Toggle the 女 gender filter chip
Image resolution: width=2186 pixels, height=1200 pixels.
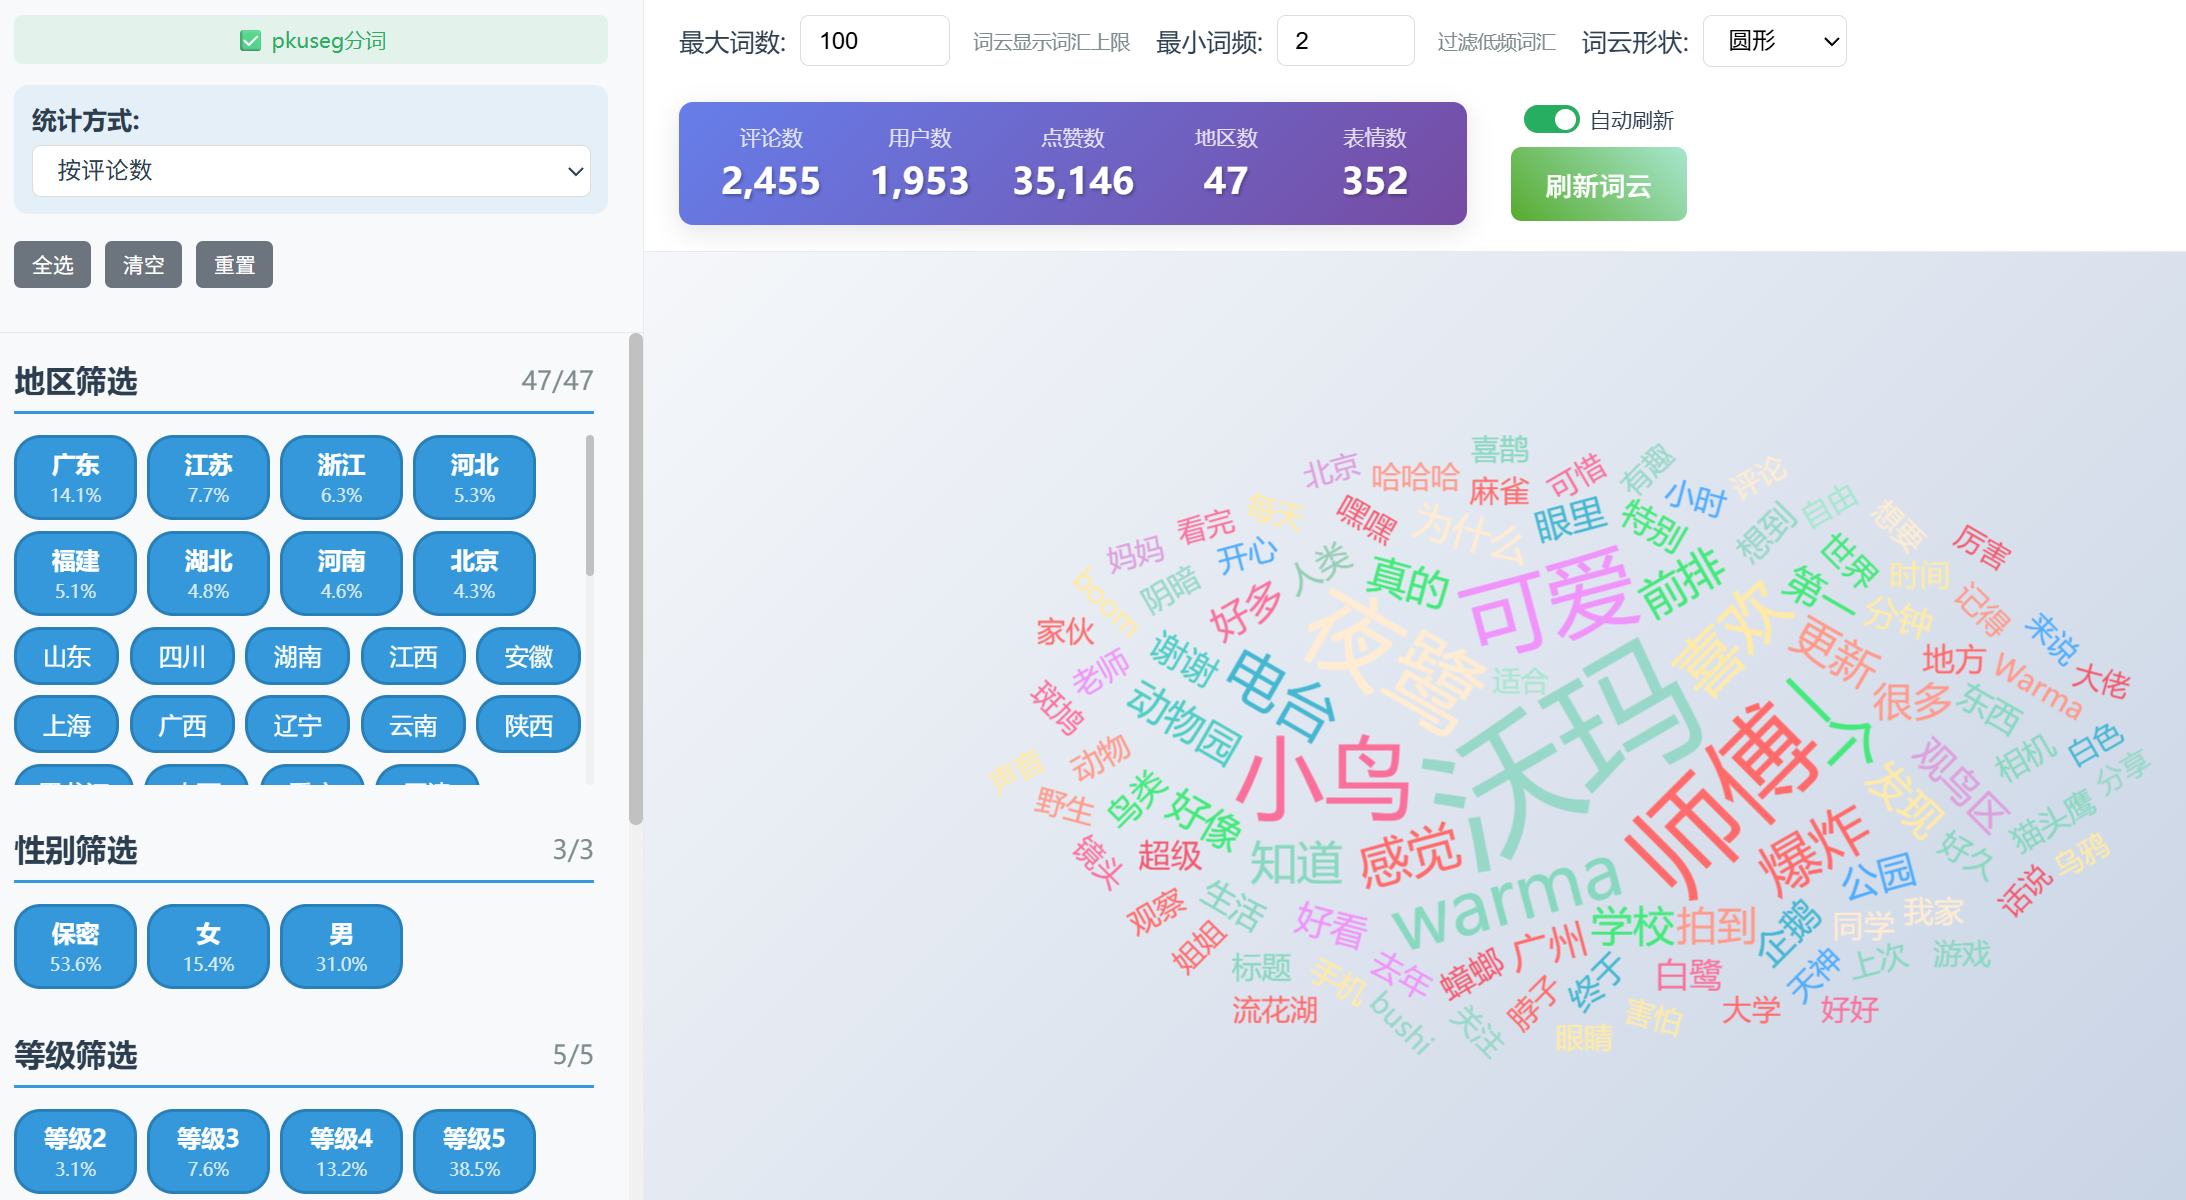pyautogui.click(x=208, y=946)
